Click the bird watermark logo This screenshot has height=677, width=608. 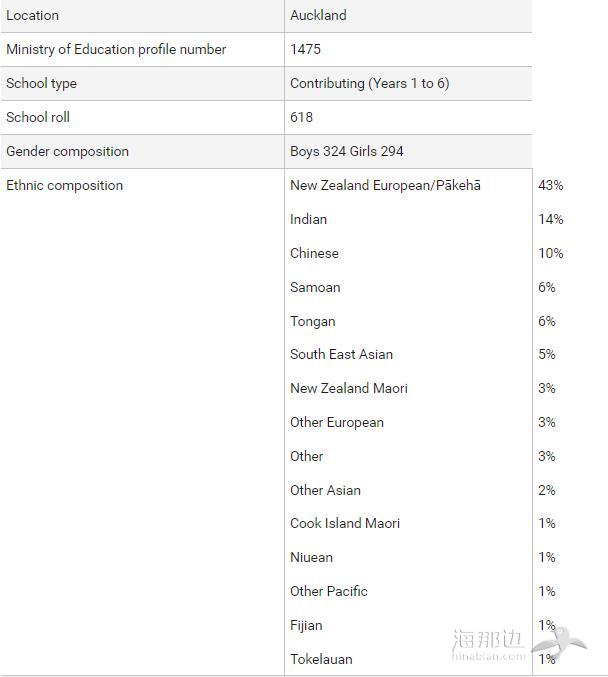pyautogui.click(x=559, y=643)
